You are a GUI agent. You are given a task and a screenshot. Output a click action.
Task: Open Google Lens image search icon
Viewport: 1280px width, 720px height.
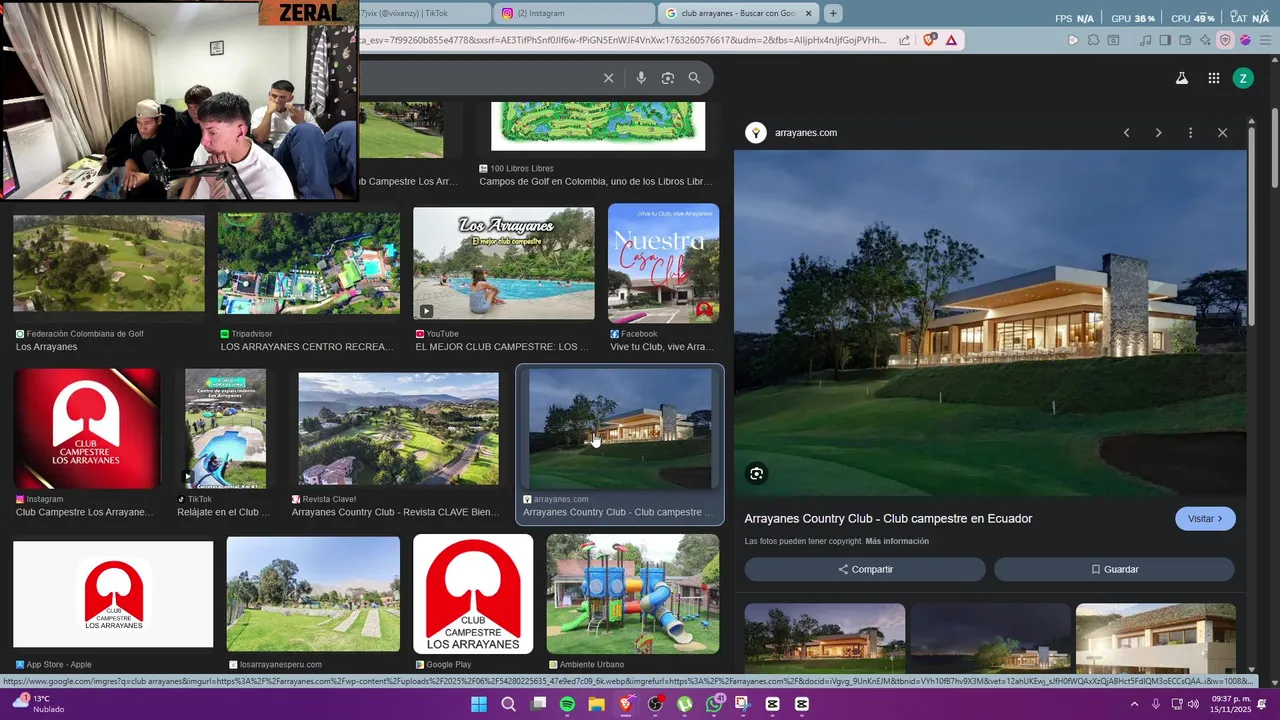pyautogui.click(x=668, y=78)
